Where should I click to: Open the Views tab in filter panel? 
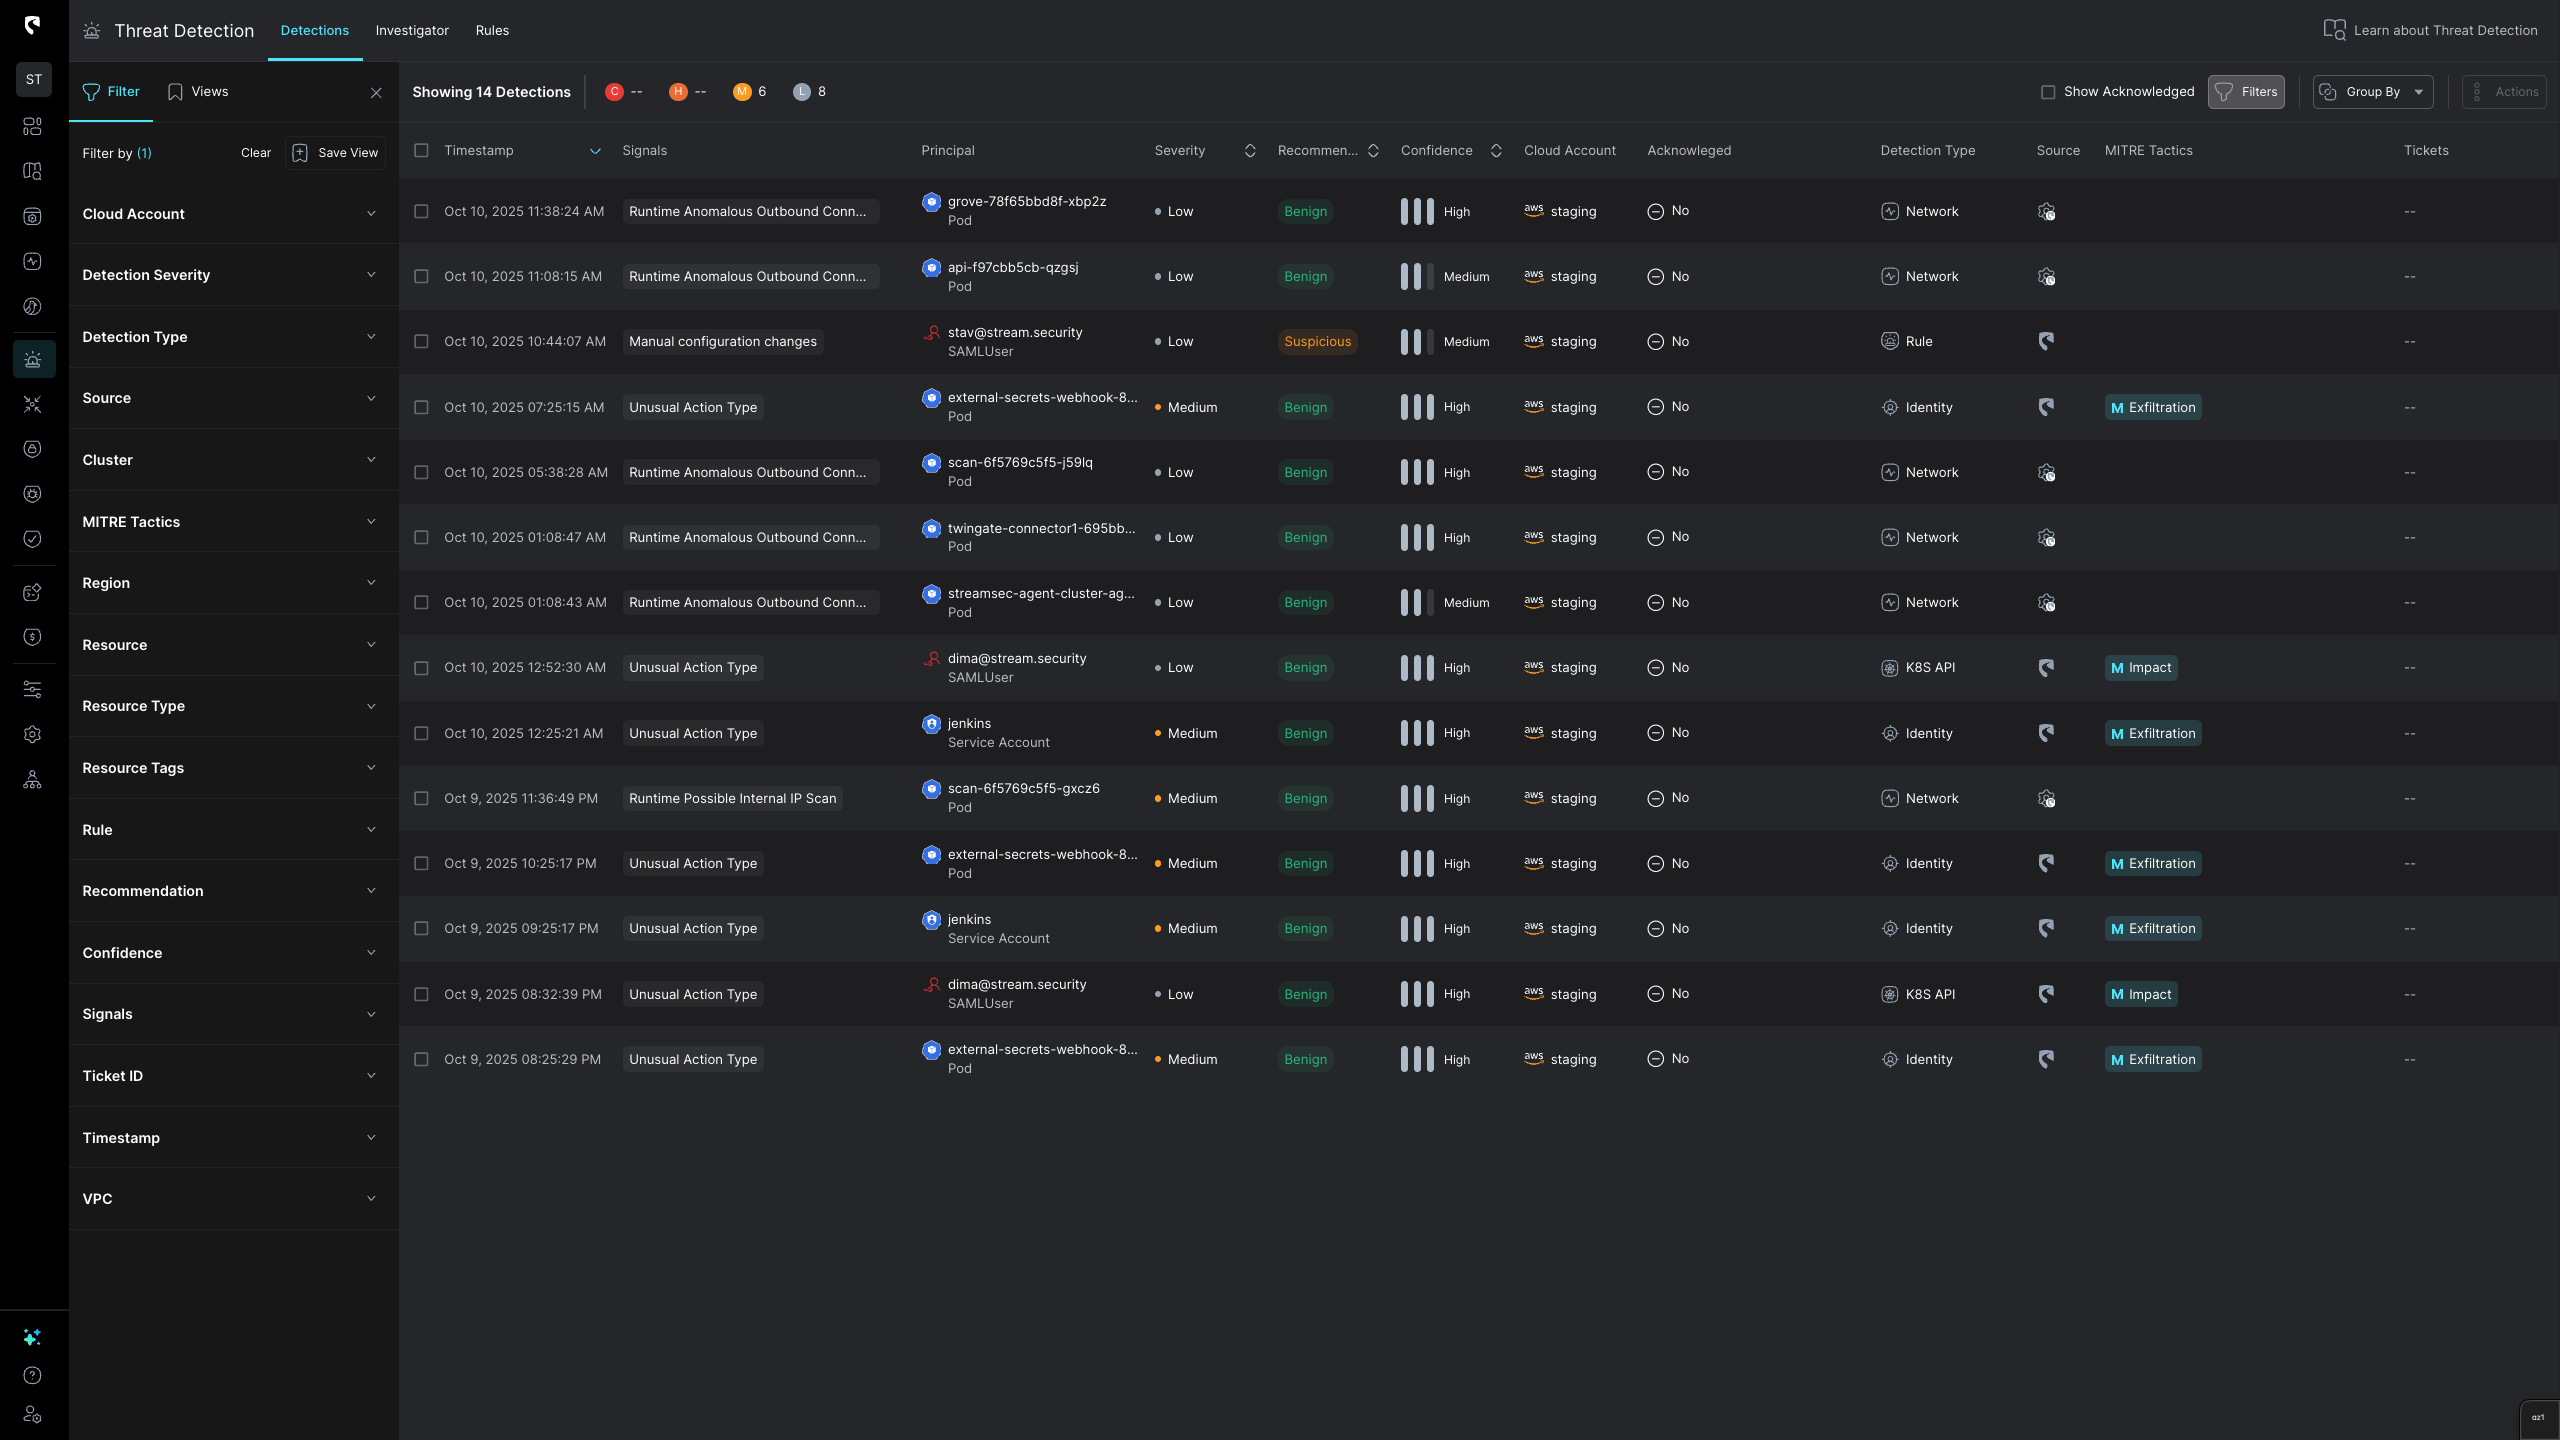pos(198,92)
